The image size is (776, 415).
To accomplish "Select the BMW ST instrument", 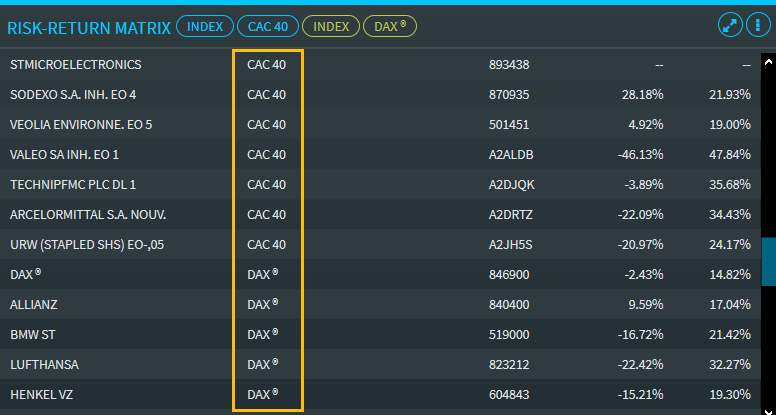I will [32, 335].
